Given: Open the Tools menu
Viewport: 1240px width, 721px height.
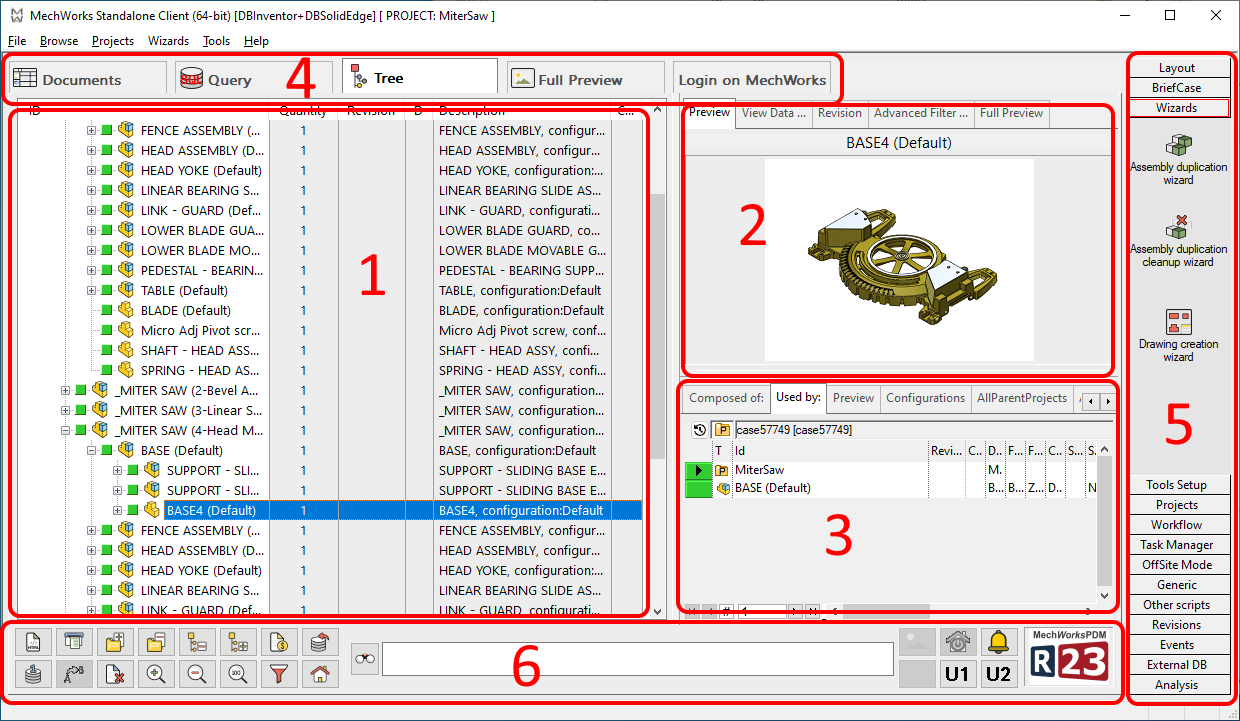Looking at the screenshot, I should [216, 41].
